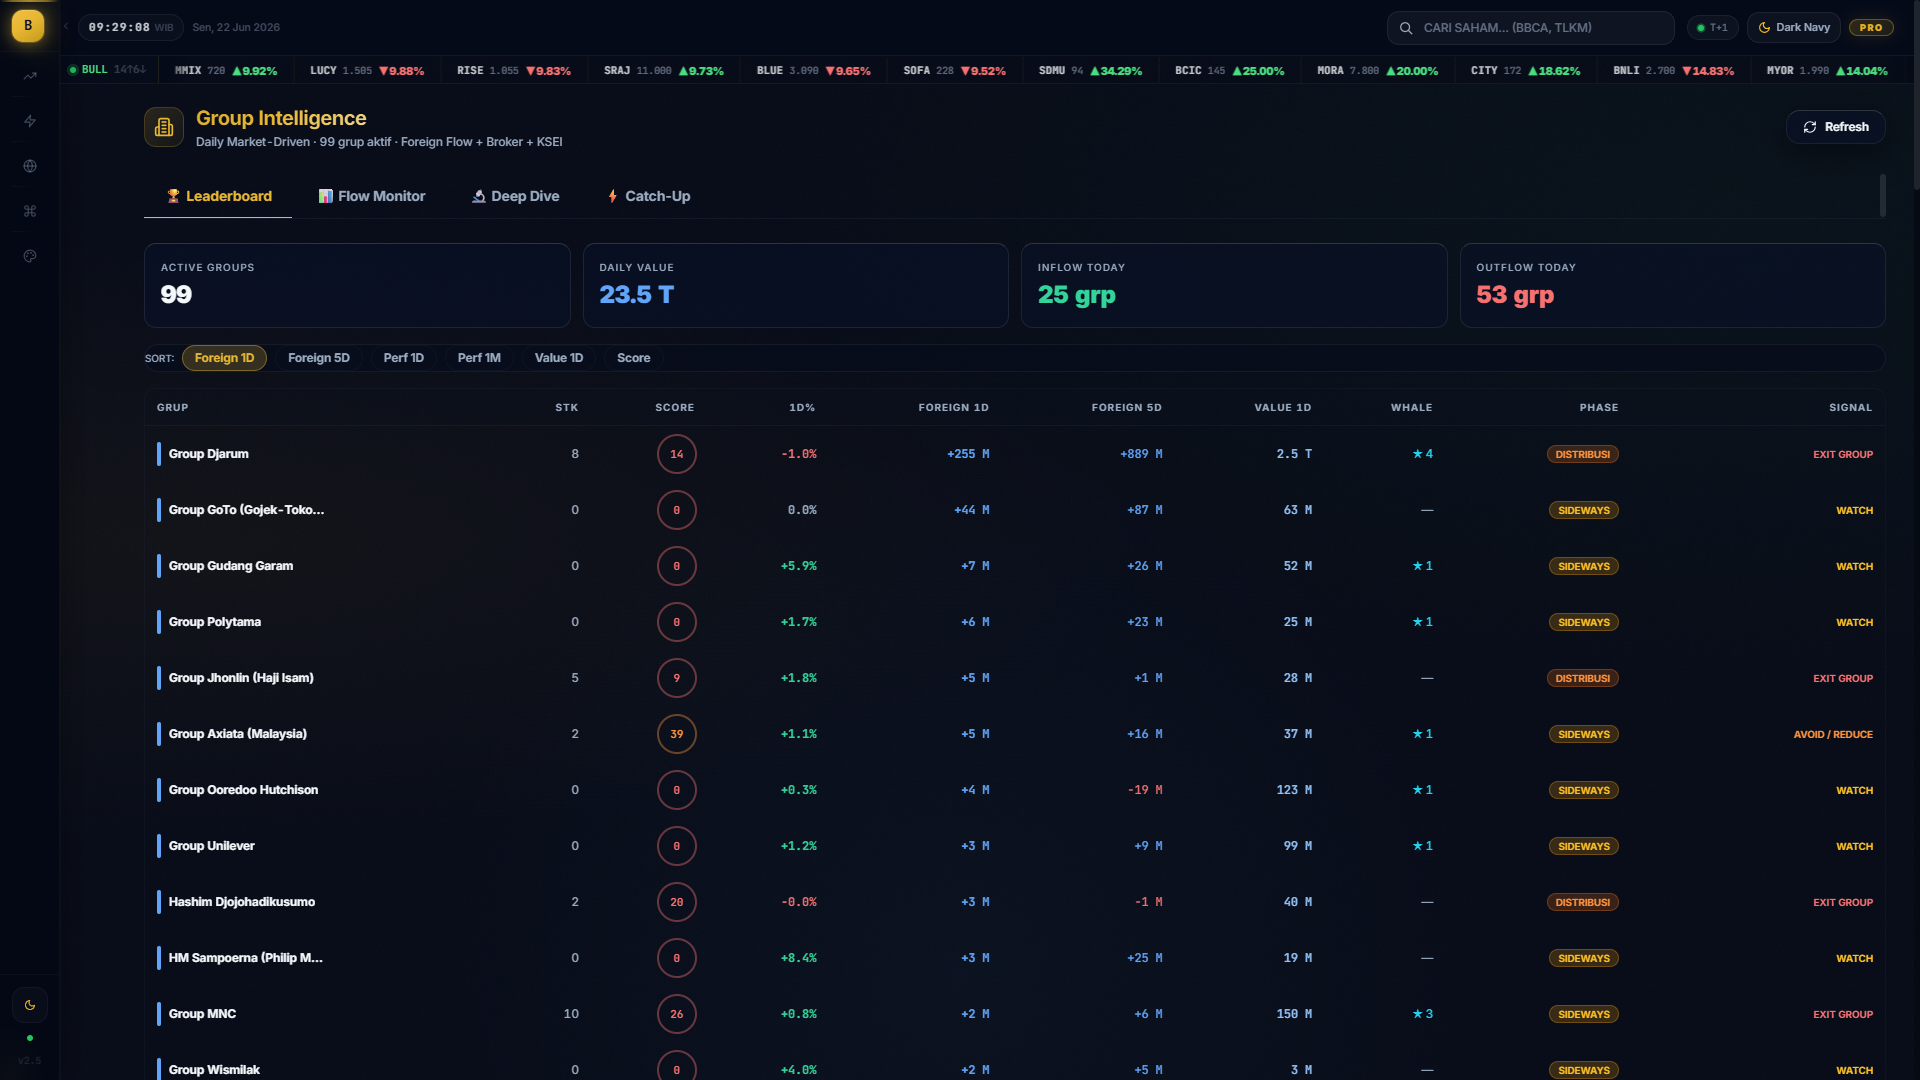Screen dimensions: 1920x1080
Task: Click the Group Intelligence building icon
Action: click(x=164, y=127)
